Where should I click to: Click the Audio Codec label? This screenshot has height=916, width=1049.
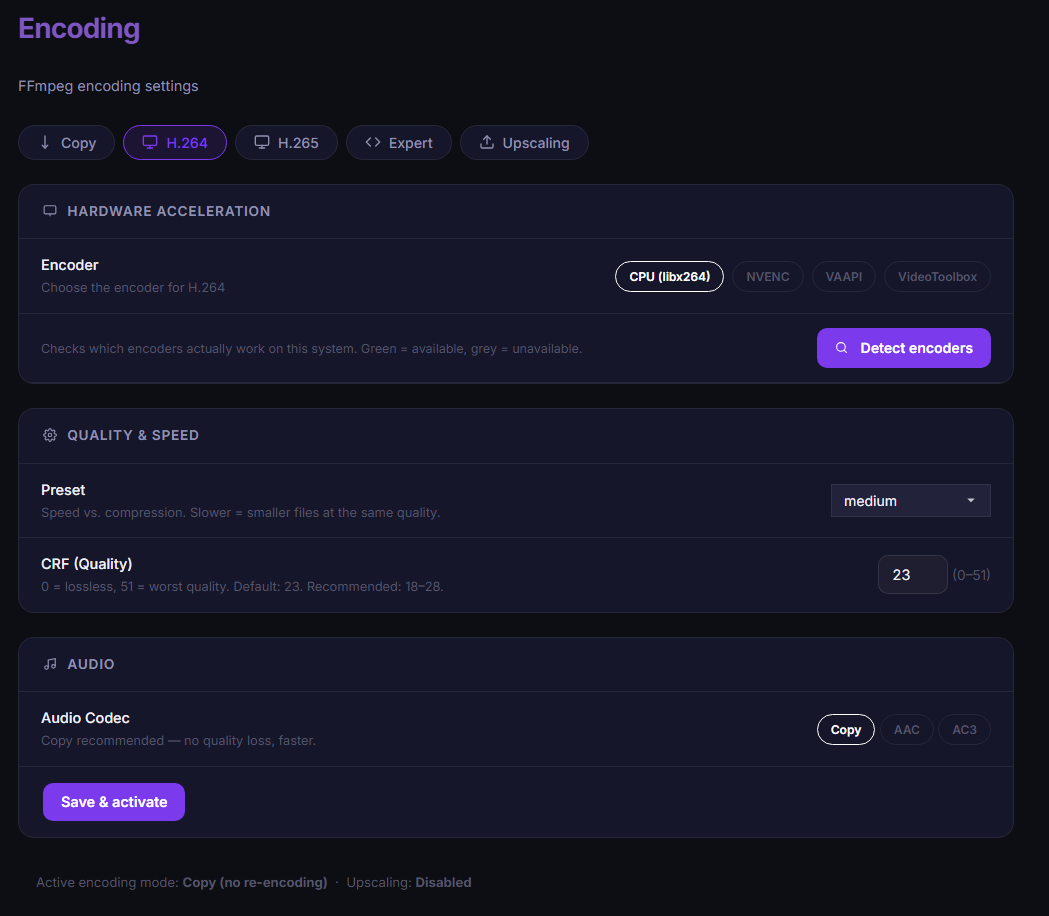click(x=85, y=718)
